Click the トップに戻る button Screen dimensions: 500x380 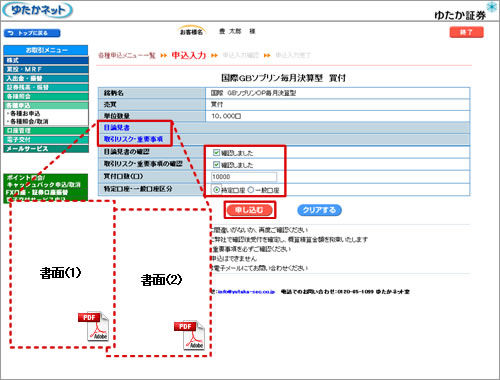tap(32, 33)
